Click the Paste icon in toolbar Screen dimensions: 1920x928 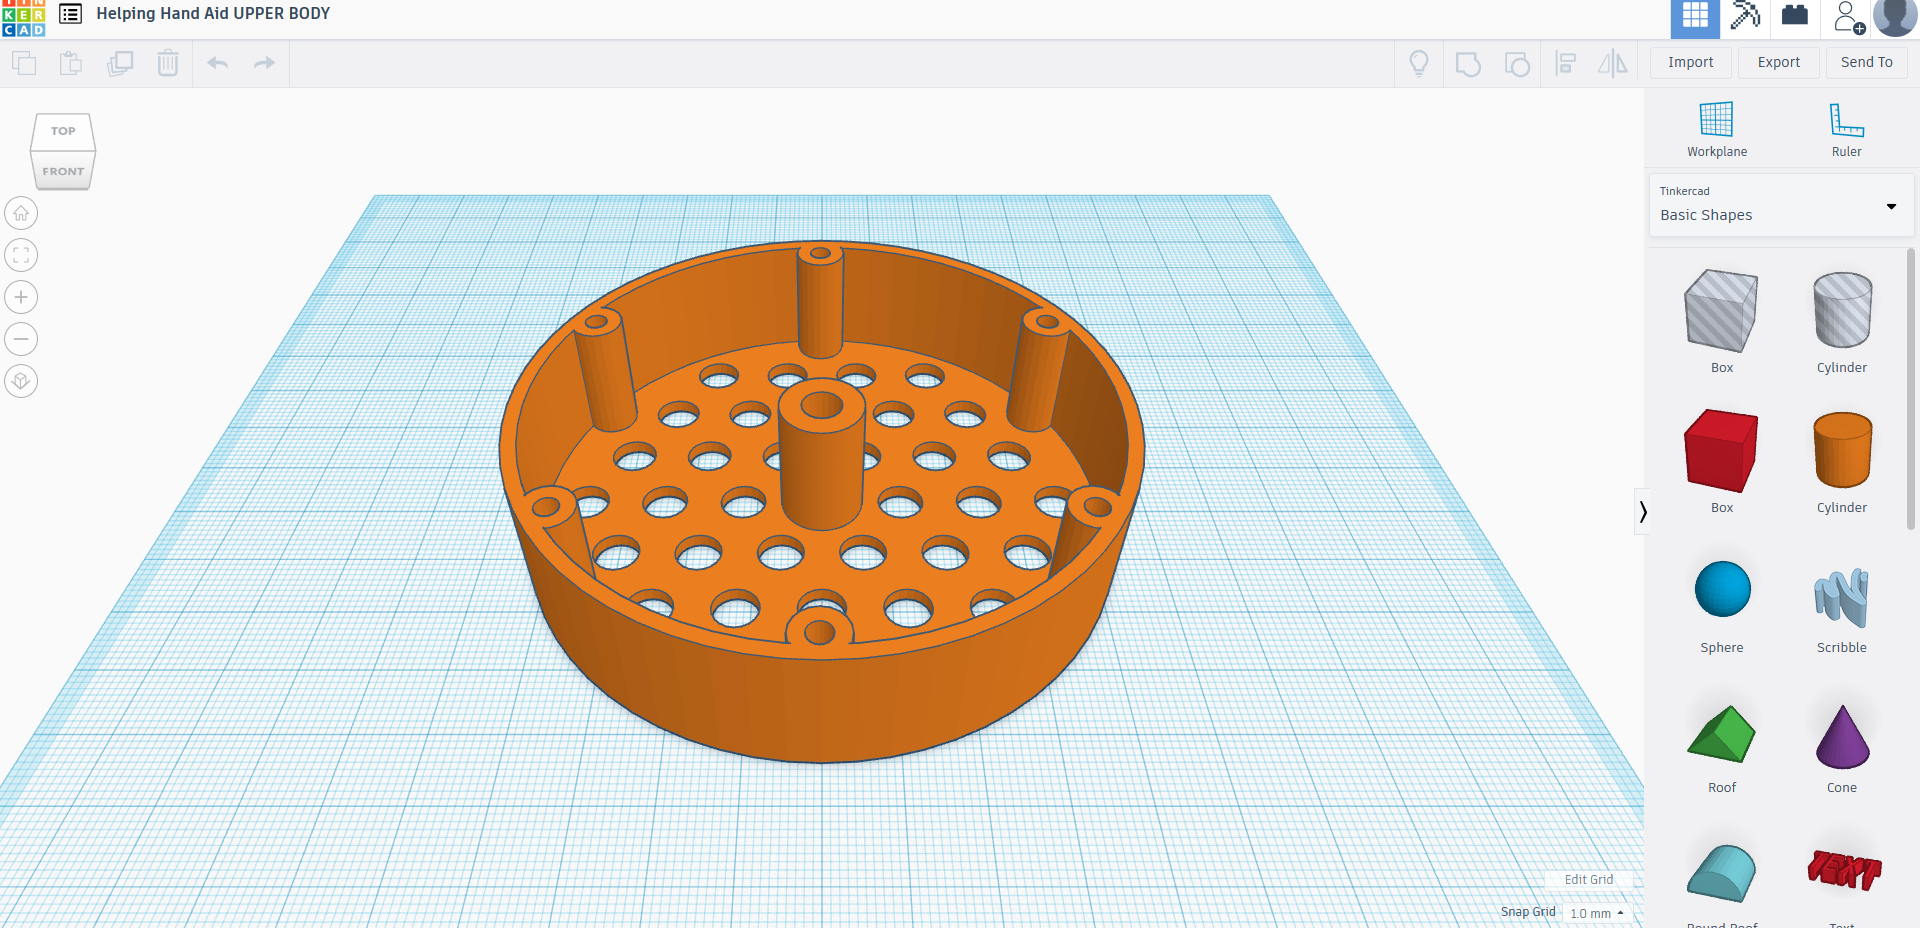71,64
